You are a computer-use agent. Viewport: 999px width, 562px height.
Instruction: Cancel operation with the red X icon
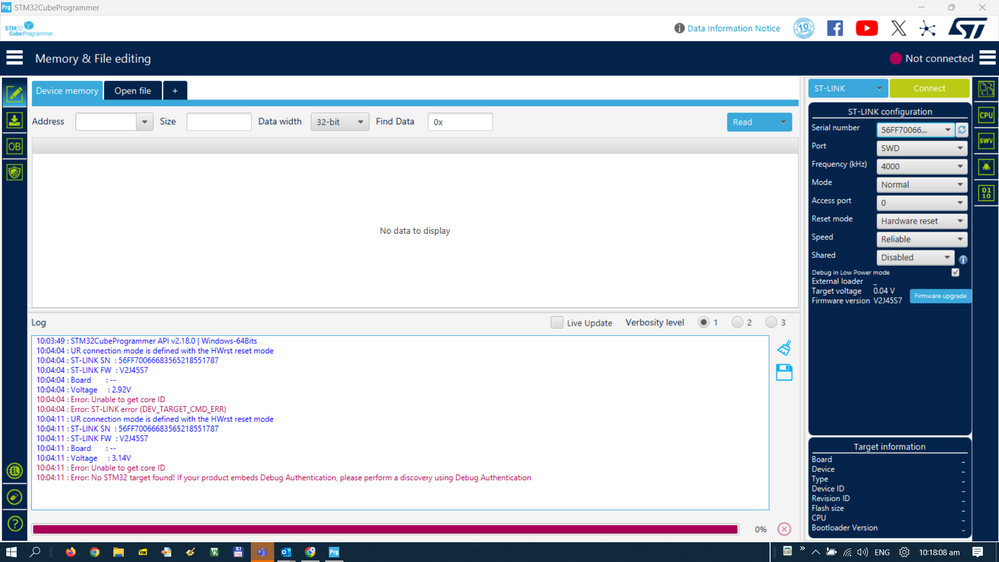click(x=784, y=529)
